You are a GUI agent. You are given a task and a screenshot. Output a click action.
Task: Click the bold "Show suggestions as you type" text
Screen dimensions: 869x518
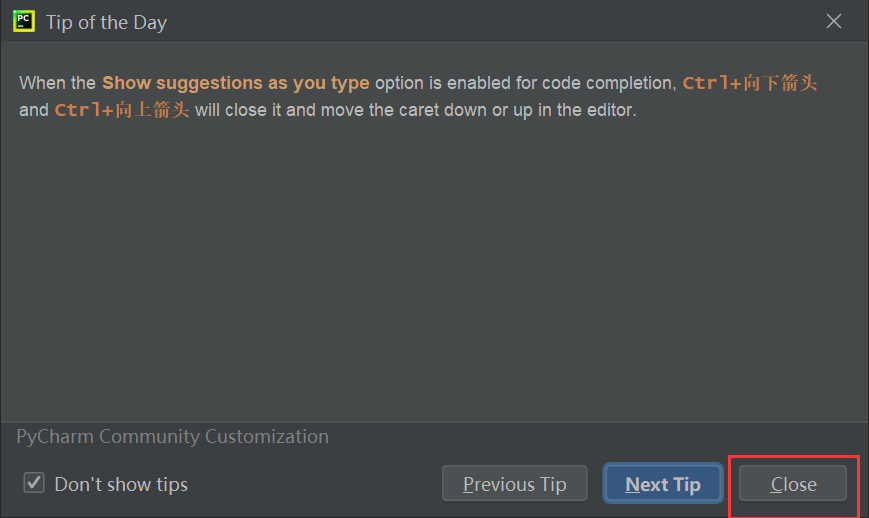click(x=235, y=83)
